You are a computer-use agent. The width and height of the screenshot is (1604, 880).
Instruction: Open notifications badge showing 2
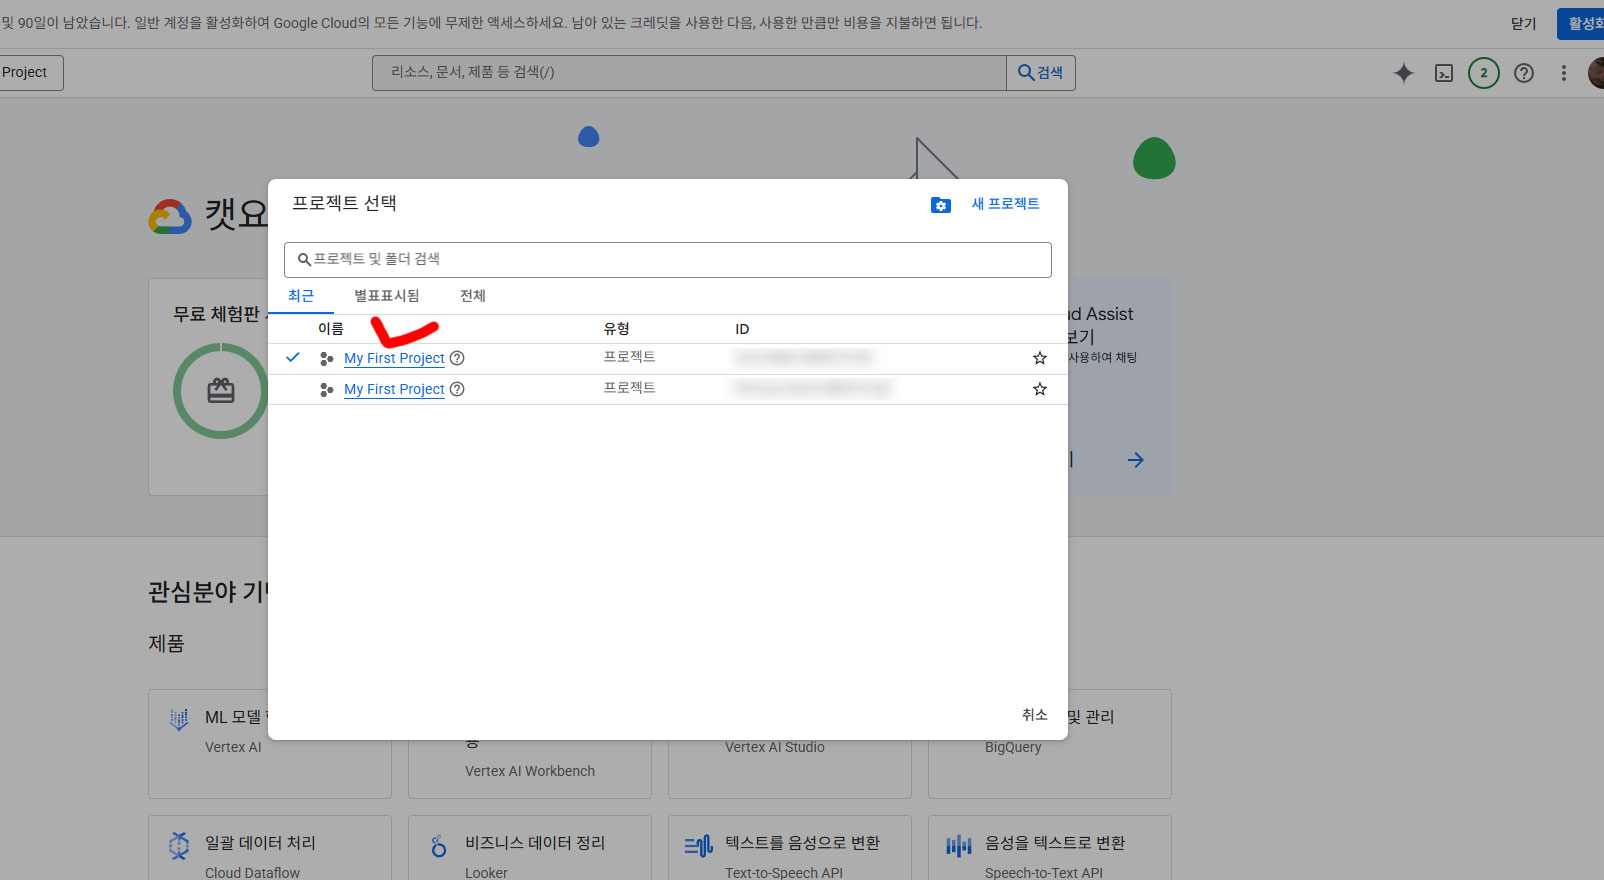(1484, 73)
